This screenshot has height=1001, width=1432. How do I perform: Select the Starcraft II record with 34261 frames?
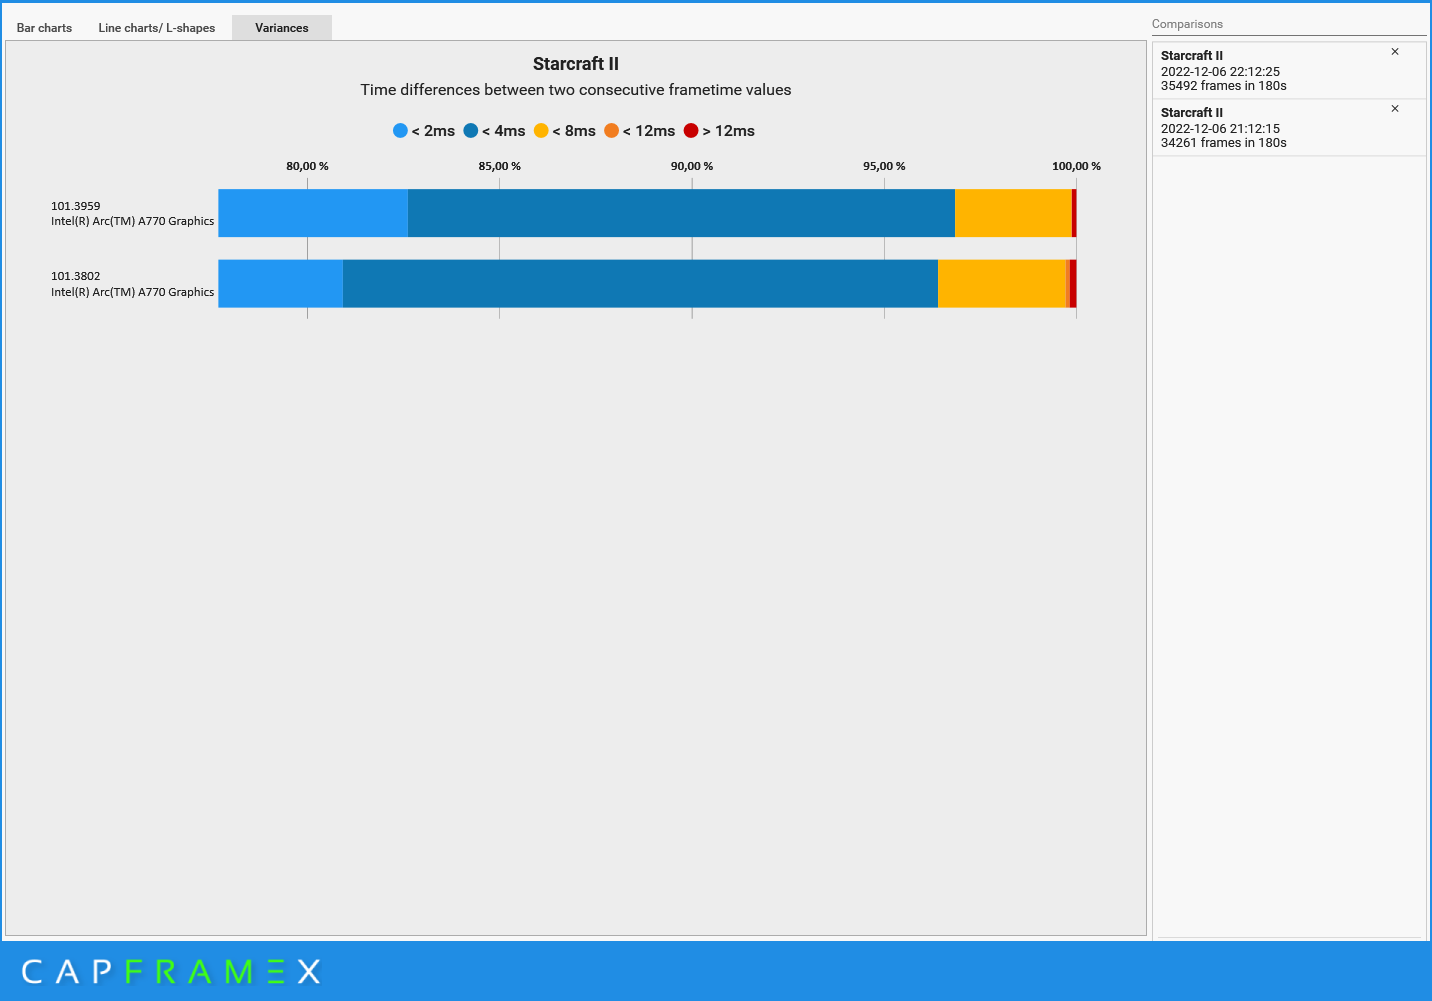tap(1289, 127)
